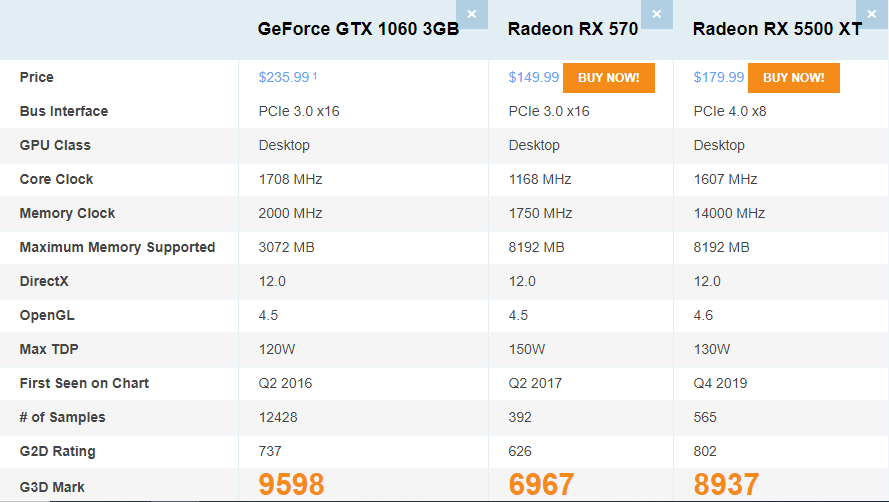889x502 pixels.
Task: Click the G3D Mark row label
Action: click(52, 487)
